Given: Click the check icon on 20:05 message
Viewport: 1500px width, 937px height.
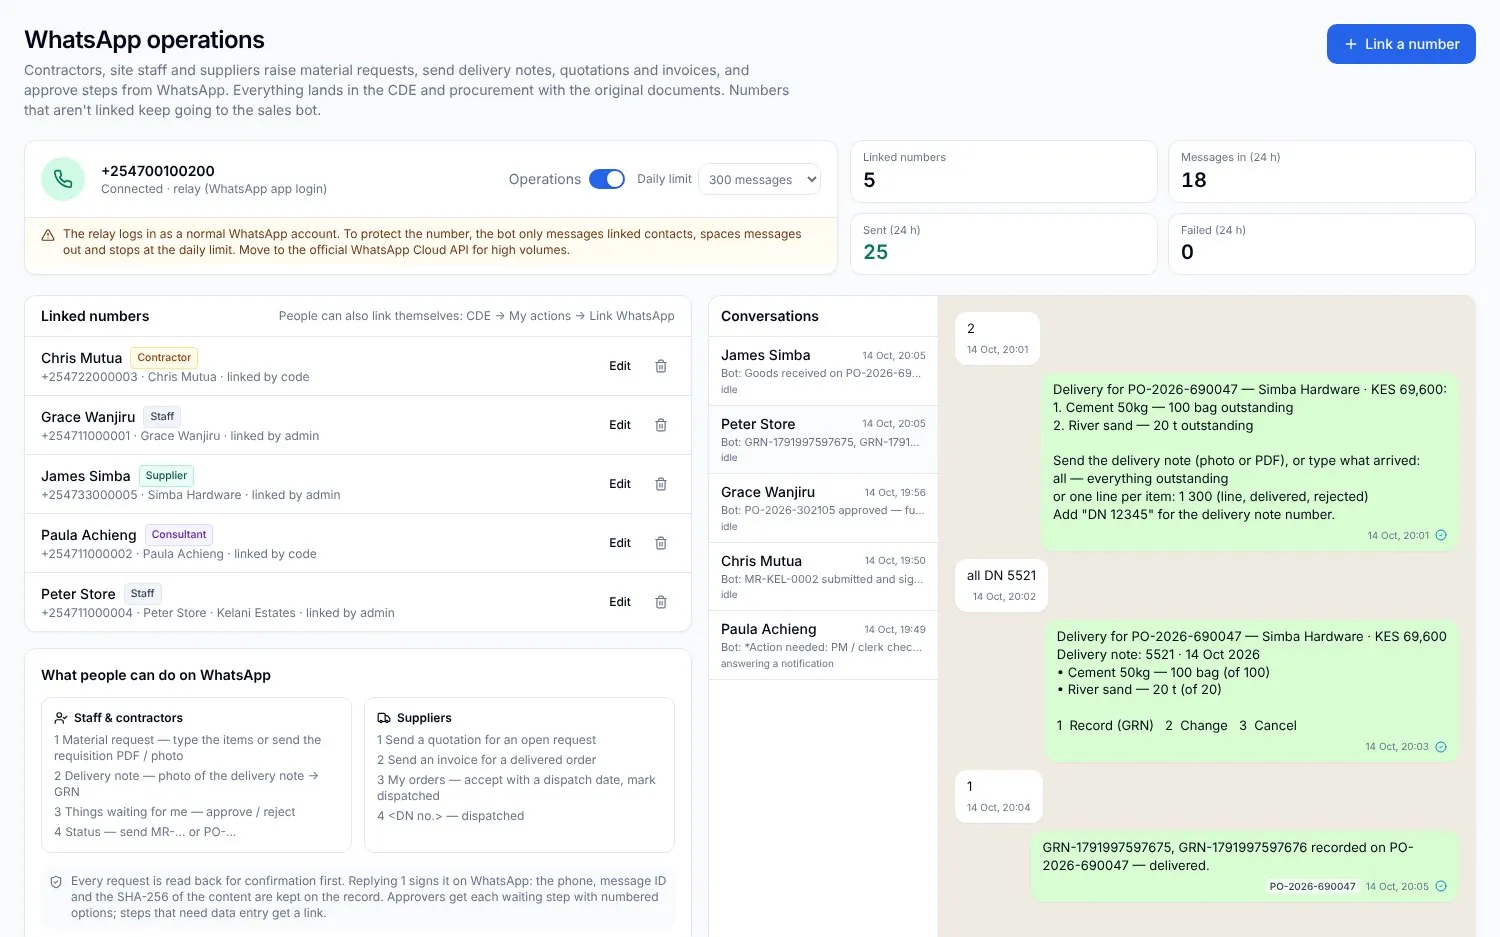Looking at the screenshot, I should click(1441, 886).
